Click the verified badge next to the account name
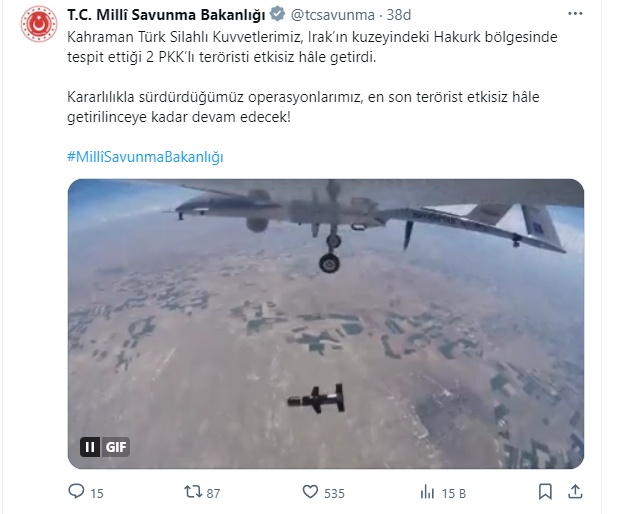 coord(278,14)
